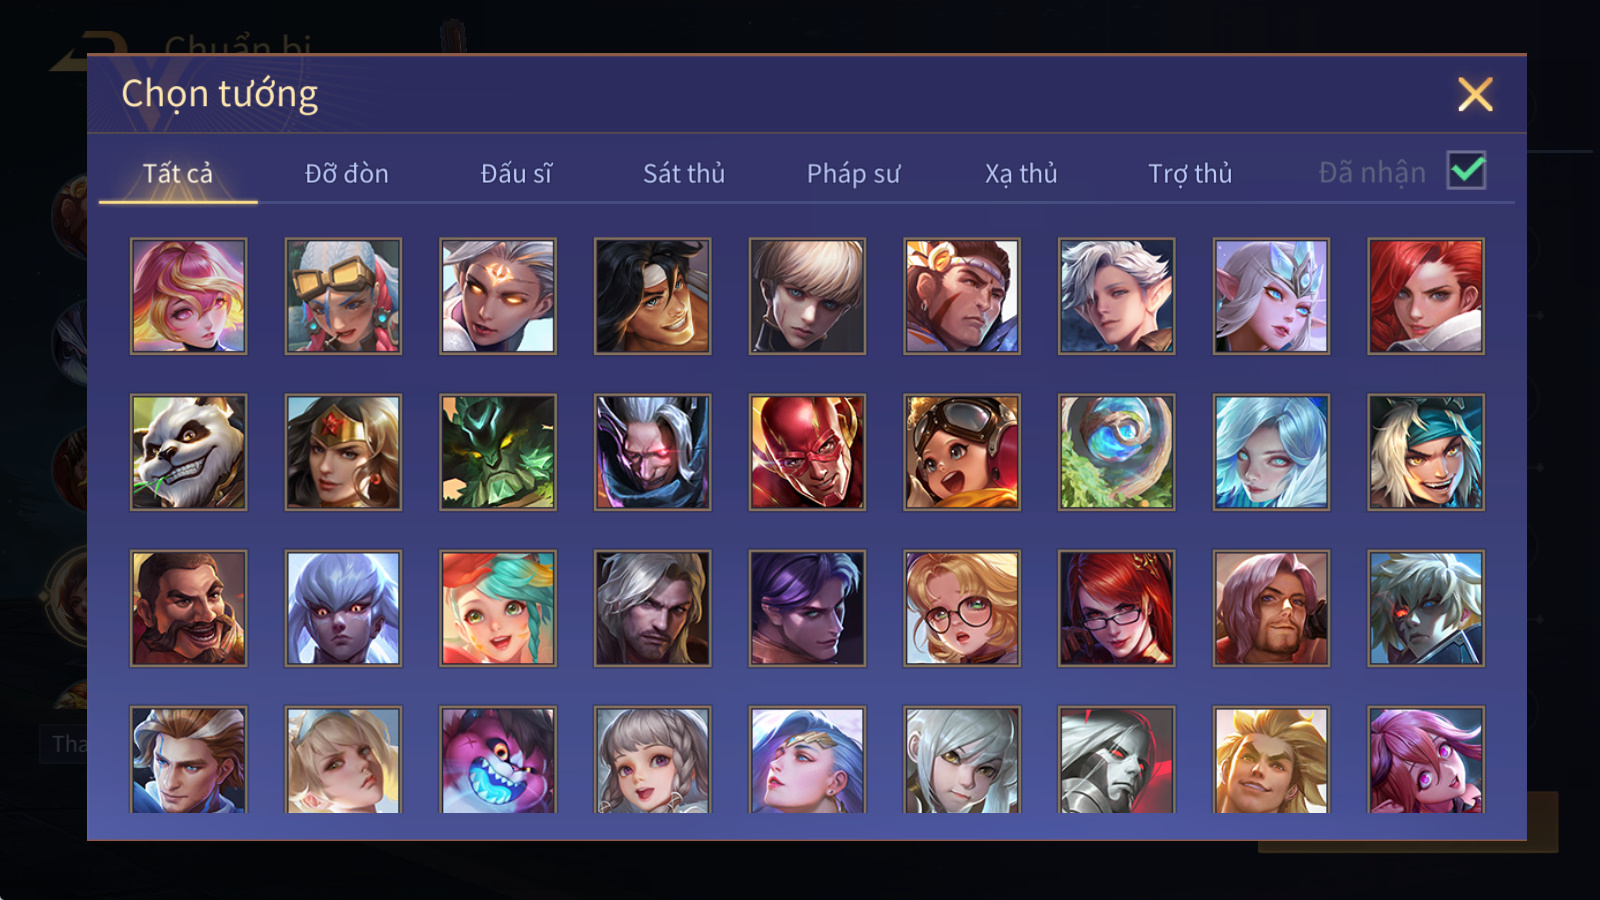Pick the purple grinning cat creature
Viewport: 1600px width, 900px height.
point(498,759)
